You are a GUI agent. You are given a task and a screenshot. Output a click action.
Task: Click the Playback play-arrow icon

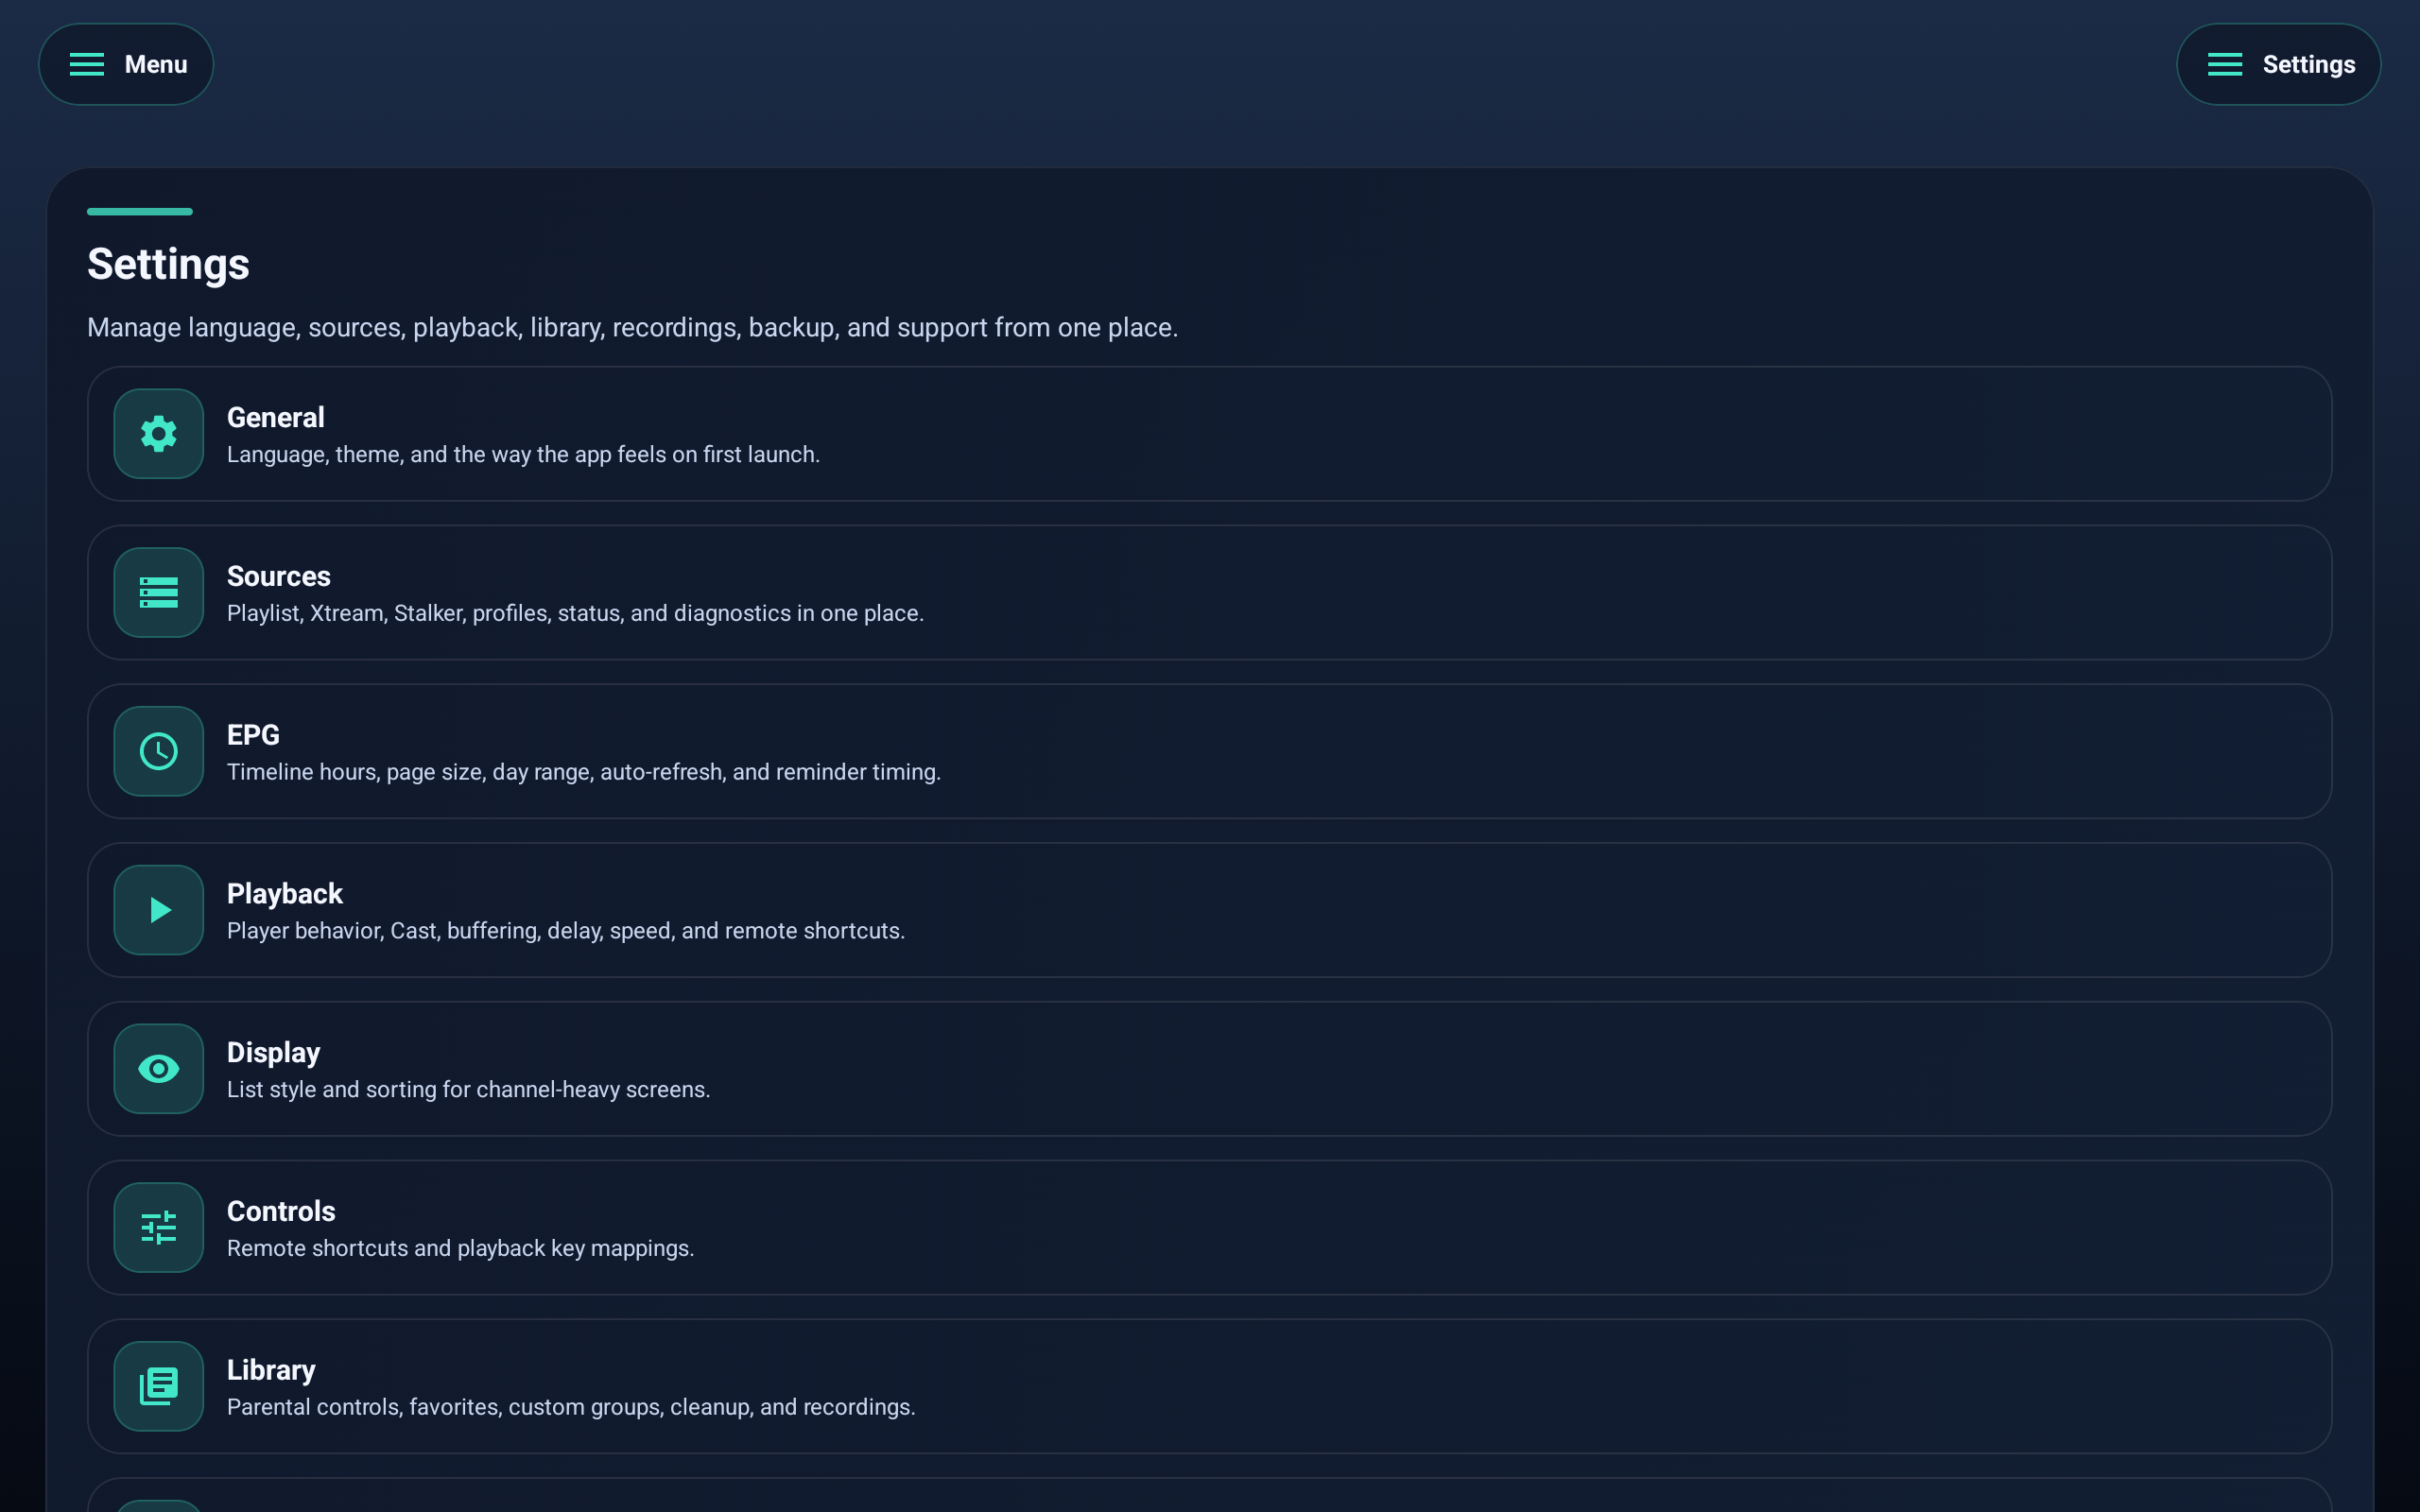click(159, 910)
